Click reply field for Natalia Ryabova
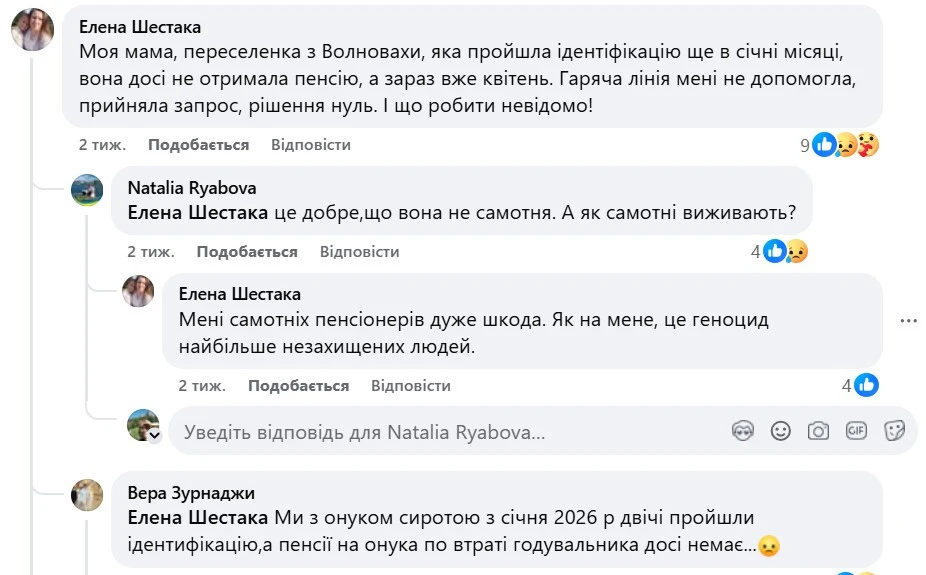The height and width of the screenshot is (575, 926). click(450, 432)
